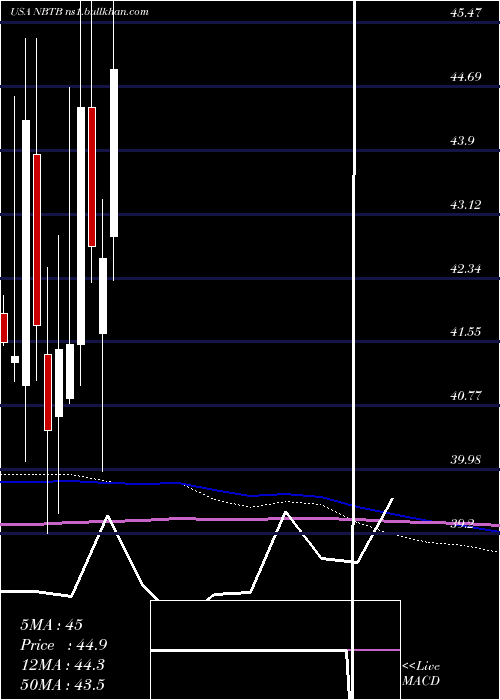
Task: Click the 43.12 price axis label
Action: pyautogui.click(x=466, y=205)
